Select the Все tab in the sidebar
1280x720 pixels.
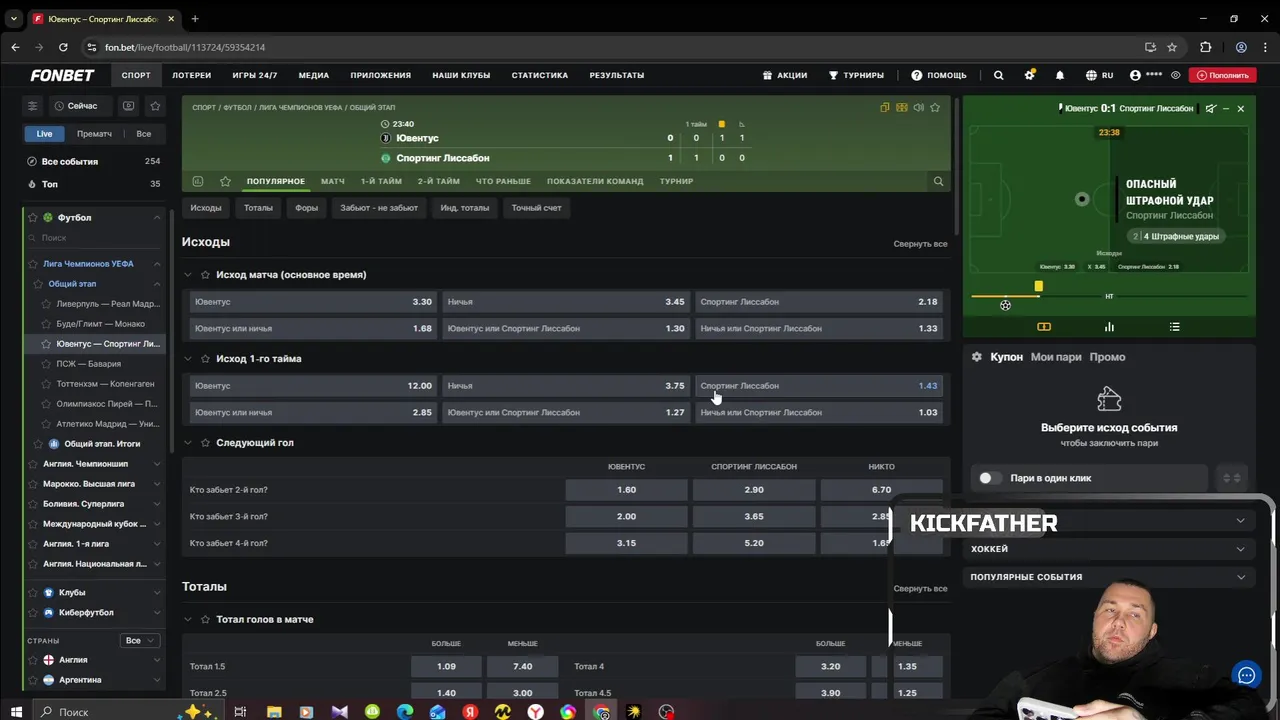point(144,134)
